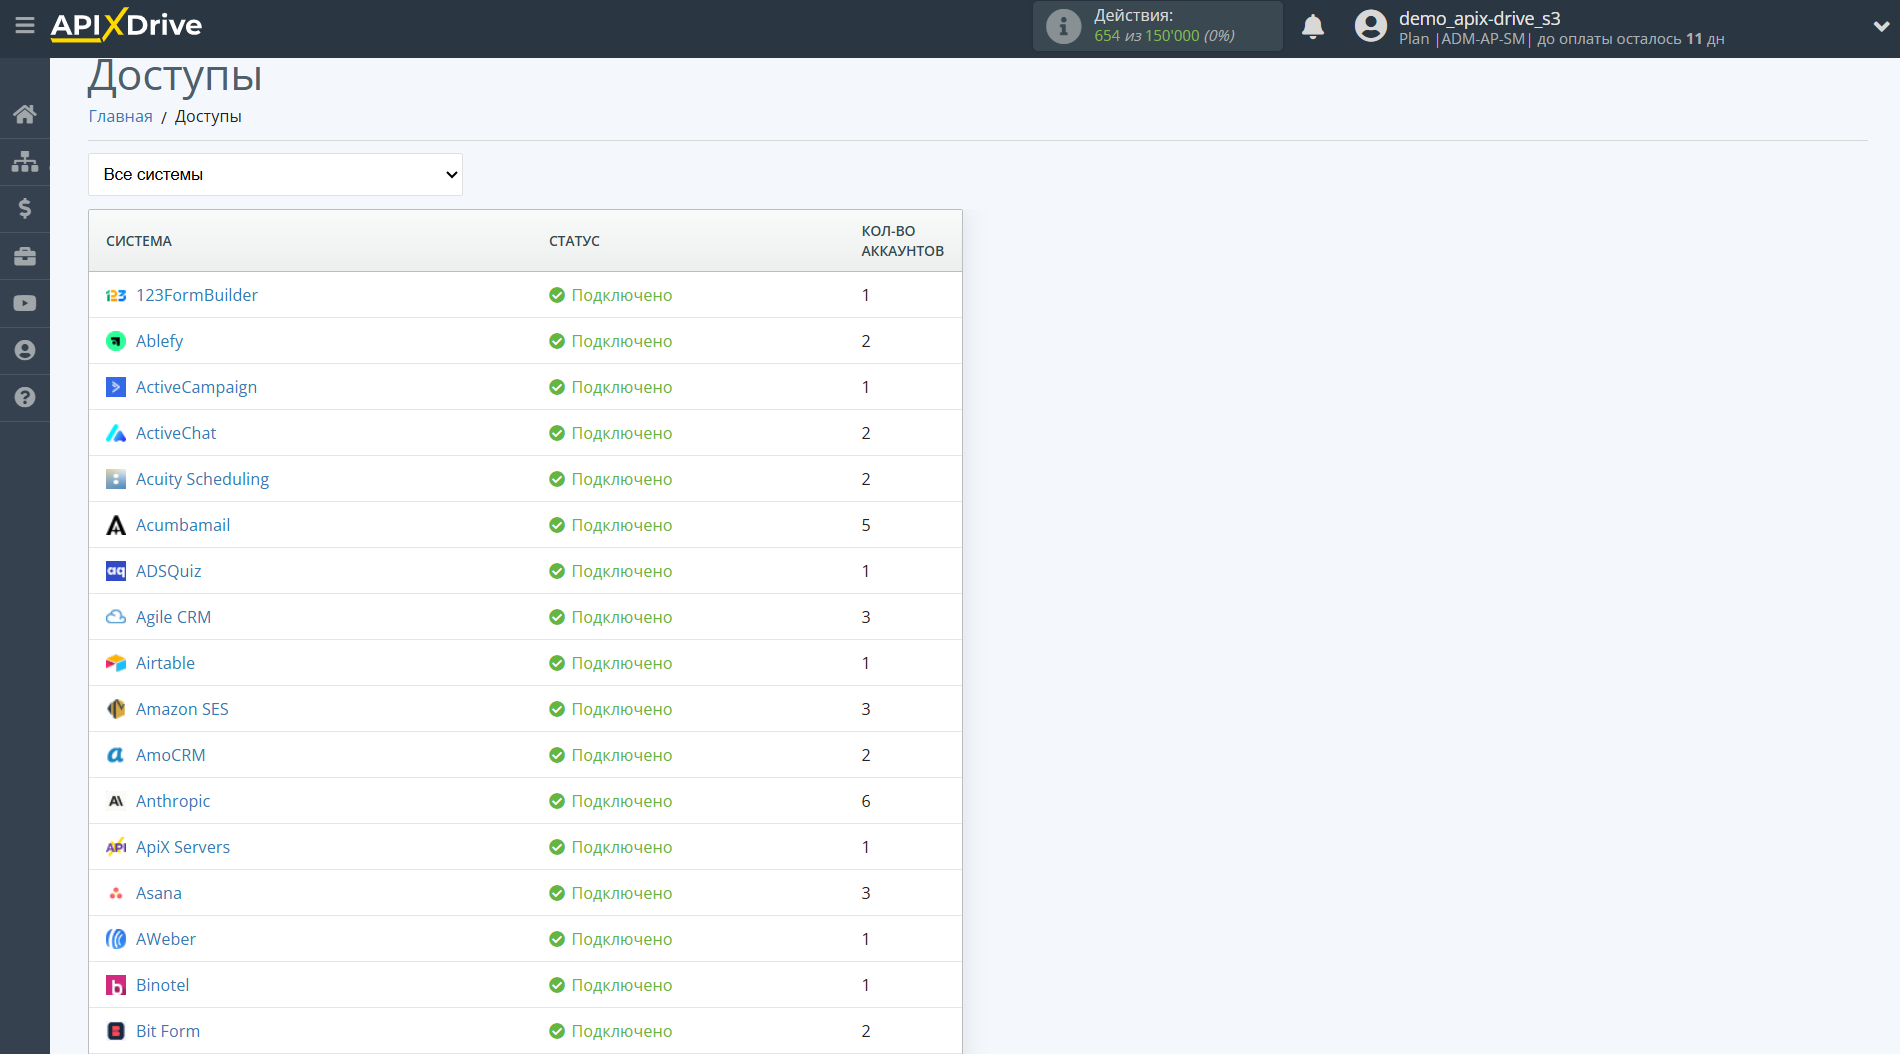
Task: Click the Acumbamail logo icon
Action: point(116,525)
